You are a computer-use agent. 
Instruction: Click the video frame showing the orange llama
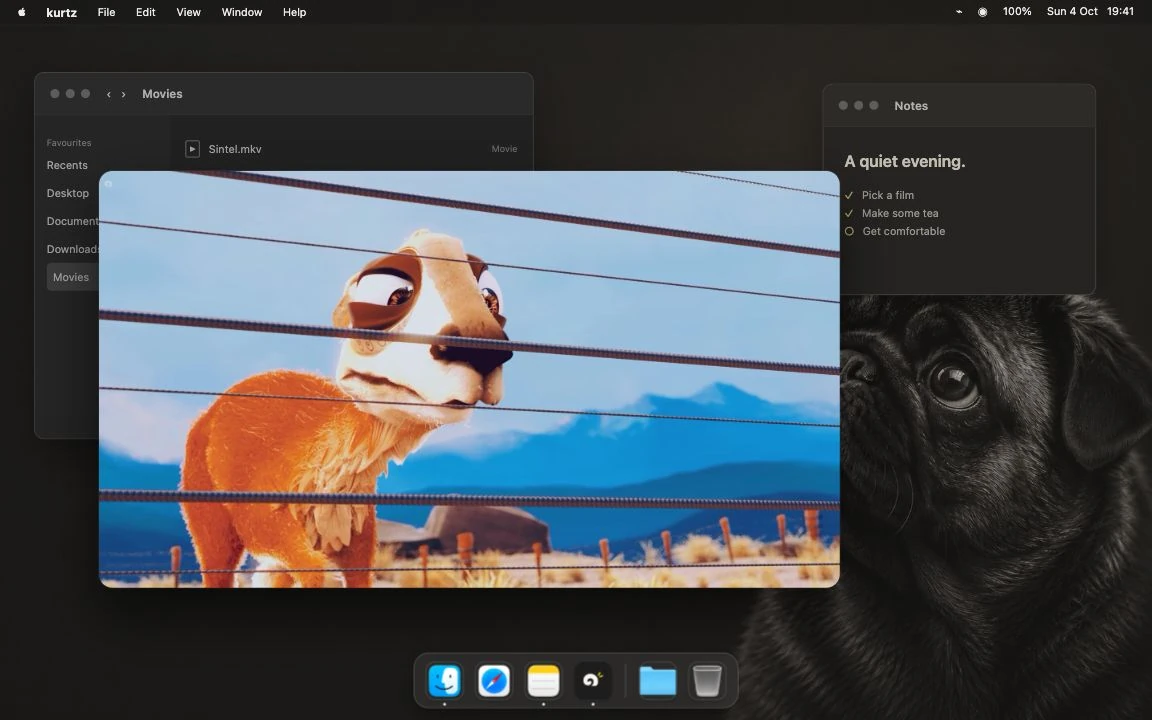click(469, 379)
